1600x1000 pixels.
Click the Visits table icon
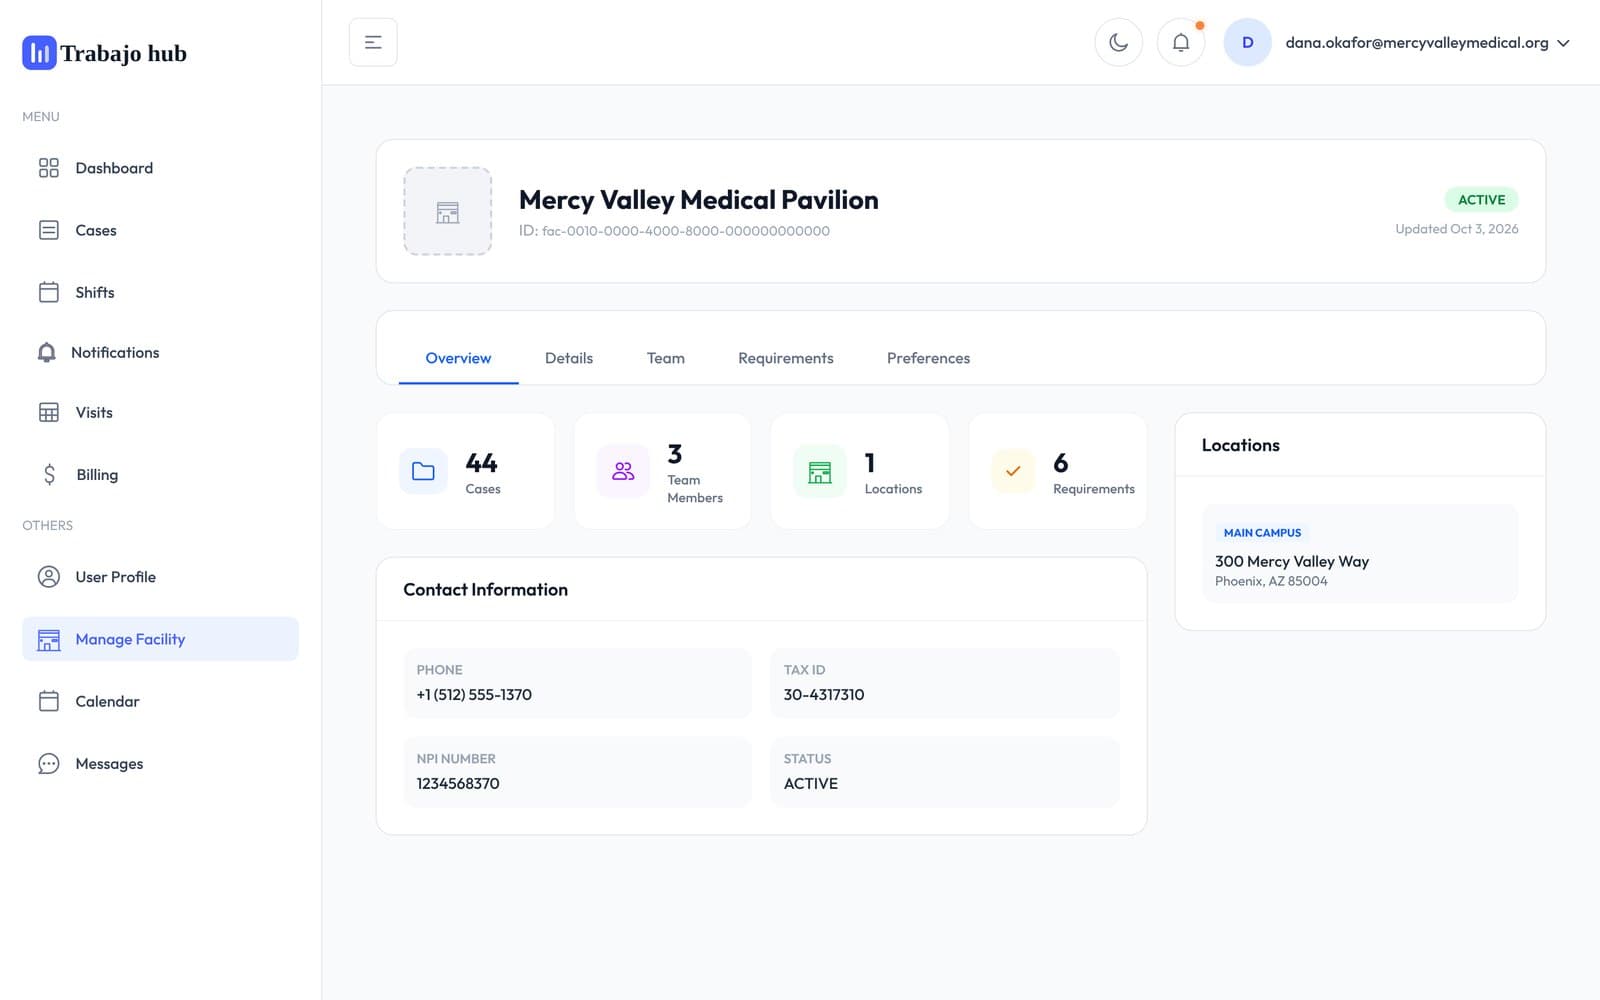[48, 412]
